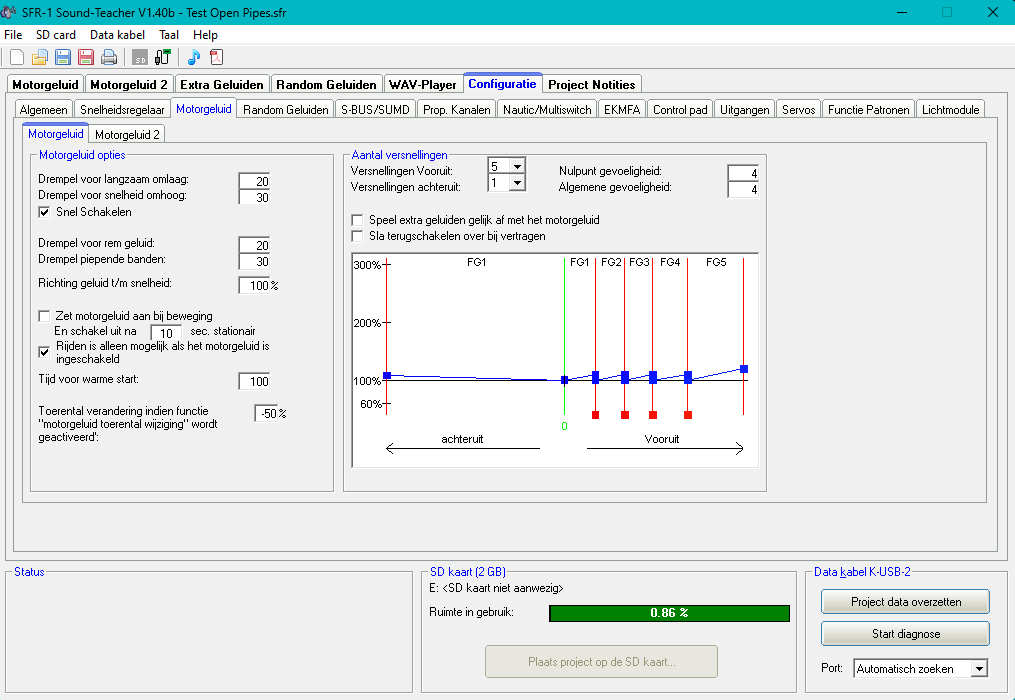Open the Help menu
1015x700 pixels.
205,35
